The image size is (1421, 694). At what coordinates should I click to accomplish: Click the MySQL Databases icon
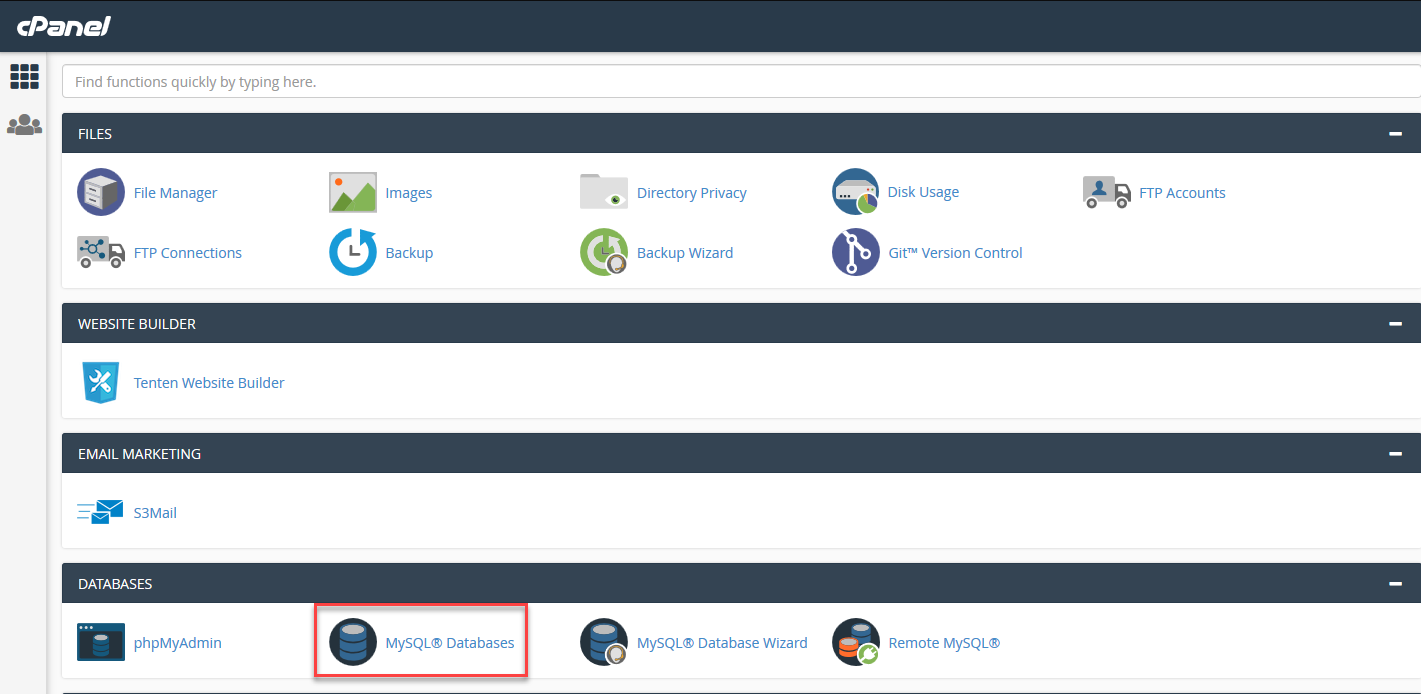coord(353,642)
